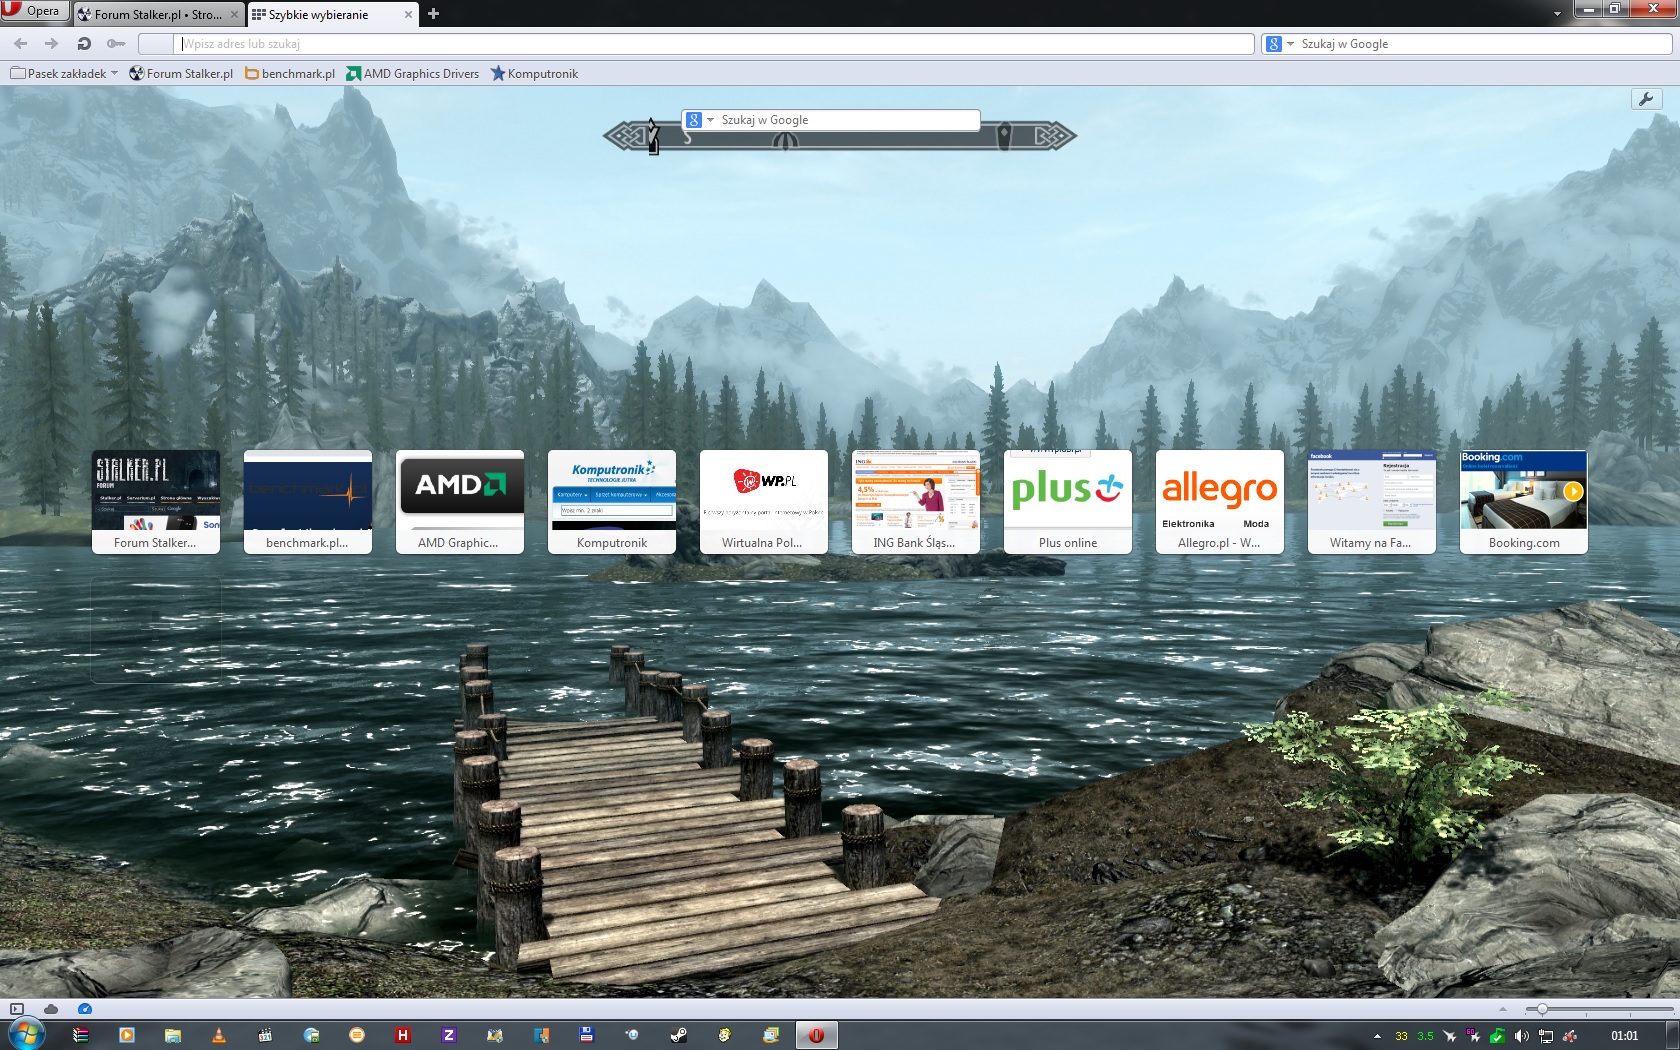Screen dimensions: 1680x1050
Task: Open the Plus online speed dial tile
Action: pyautogui.click(x=1068, y=502)
